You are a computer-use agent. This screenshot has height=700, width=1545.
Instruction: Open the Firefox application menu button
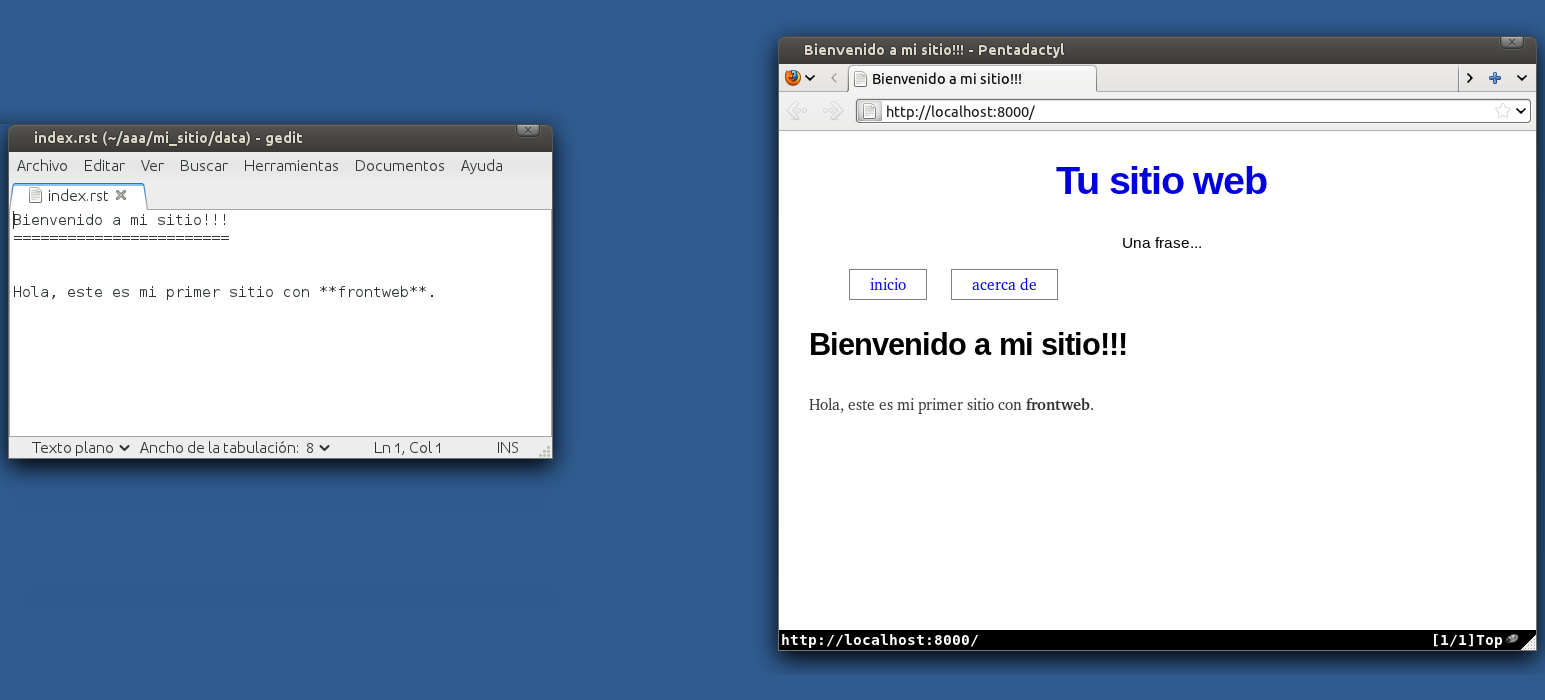(x=800, y=78)
